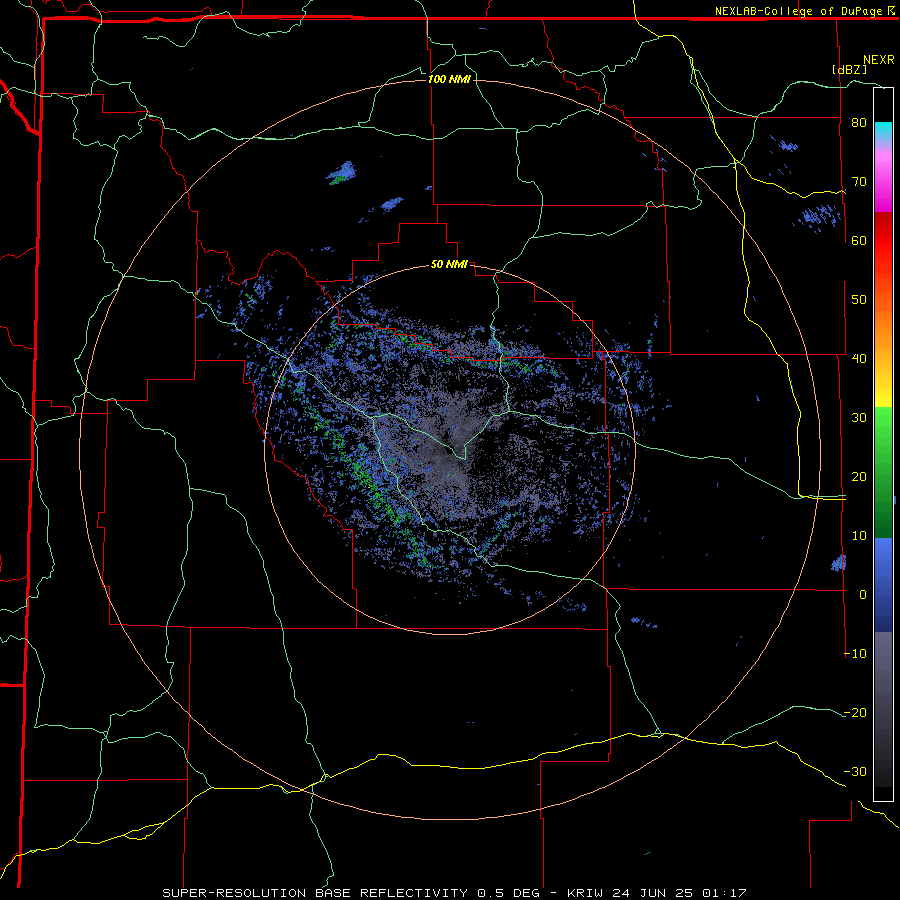Click the dBZ legend unit label
The width and height of the screenshot is (900, 900).
pos(849,69)
